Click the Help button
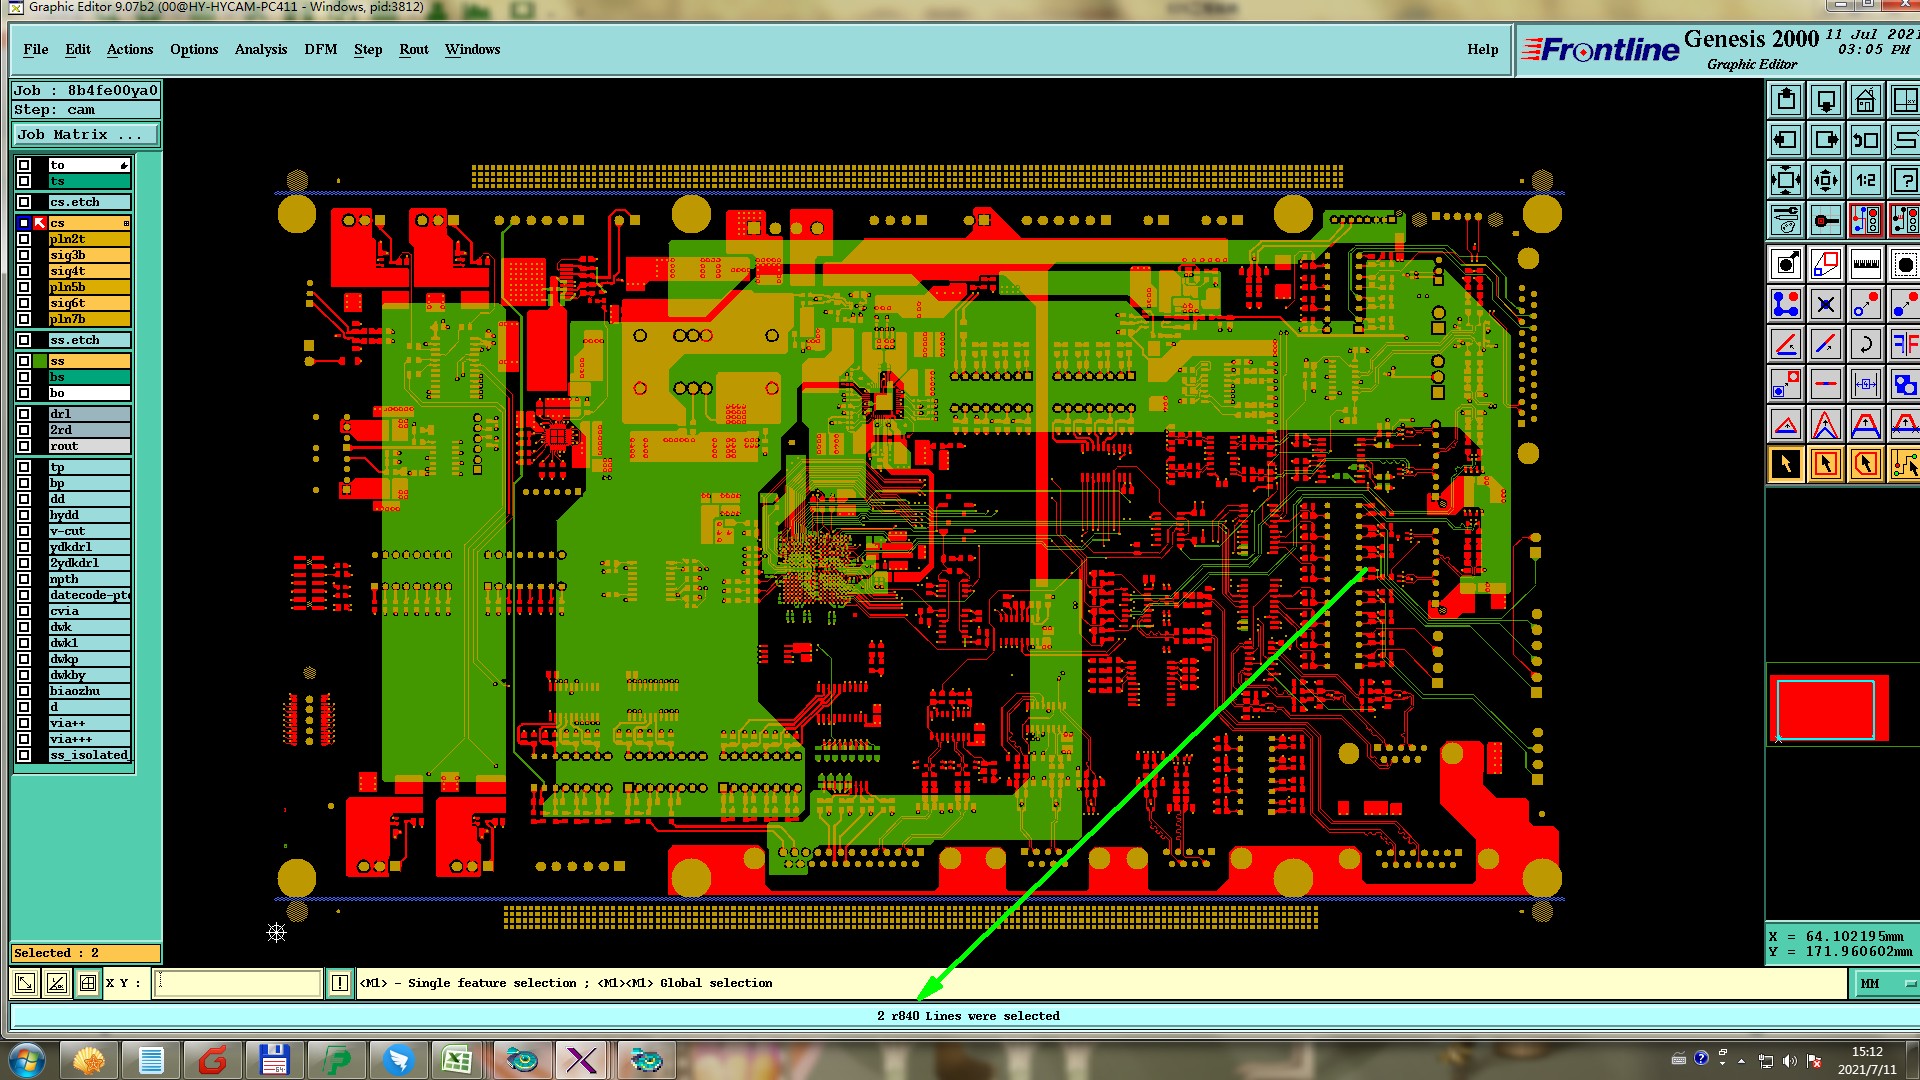Screen dimensions: 1920x1080 tap(1482, 49)
